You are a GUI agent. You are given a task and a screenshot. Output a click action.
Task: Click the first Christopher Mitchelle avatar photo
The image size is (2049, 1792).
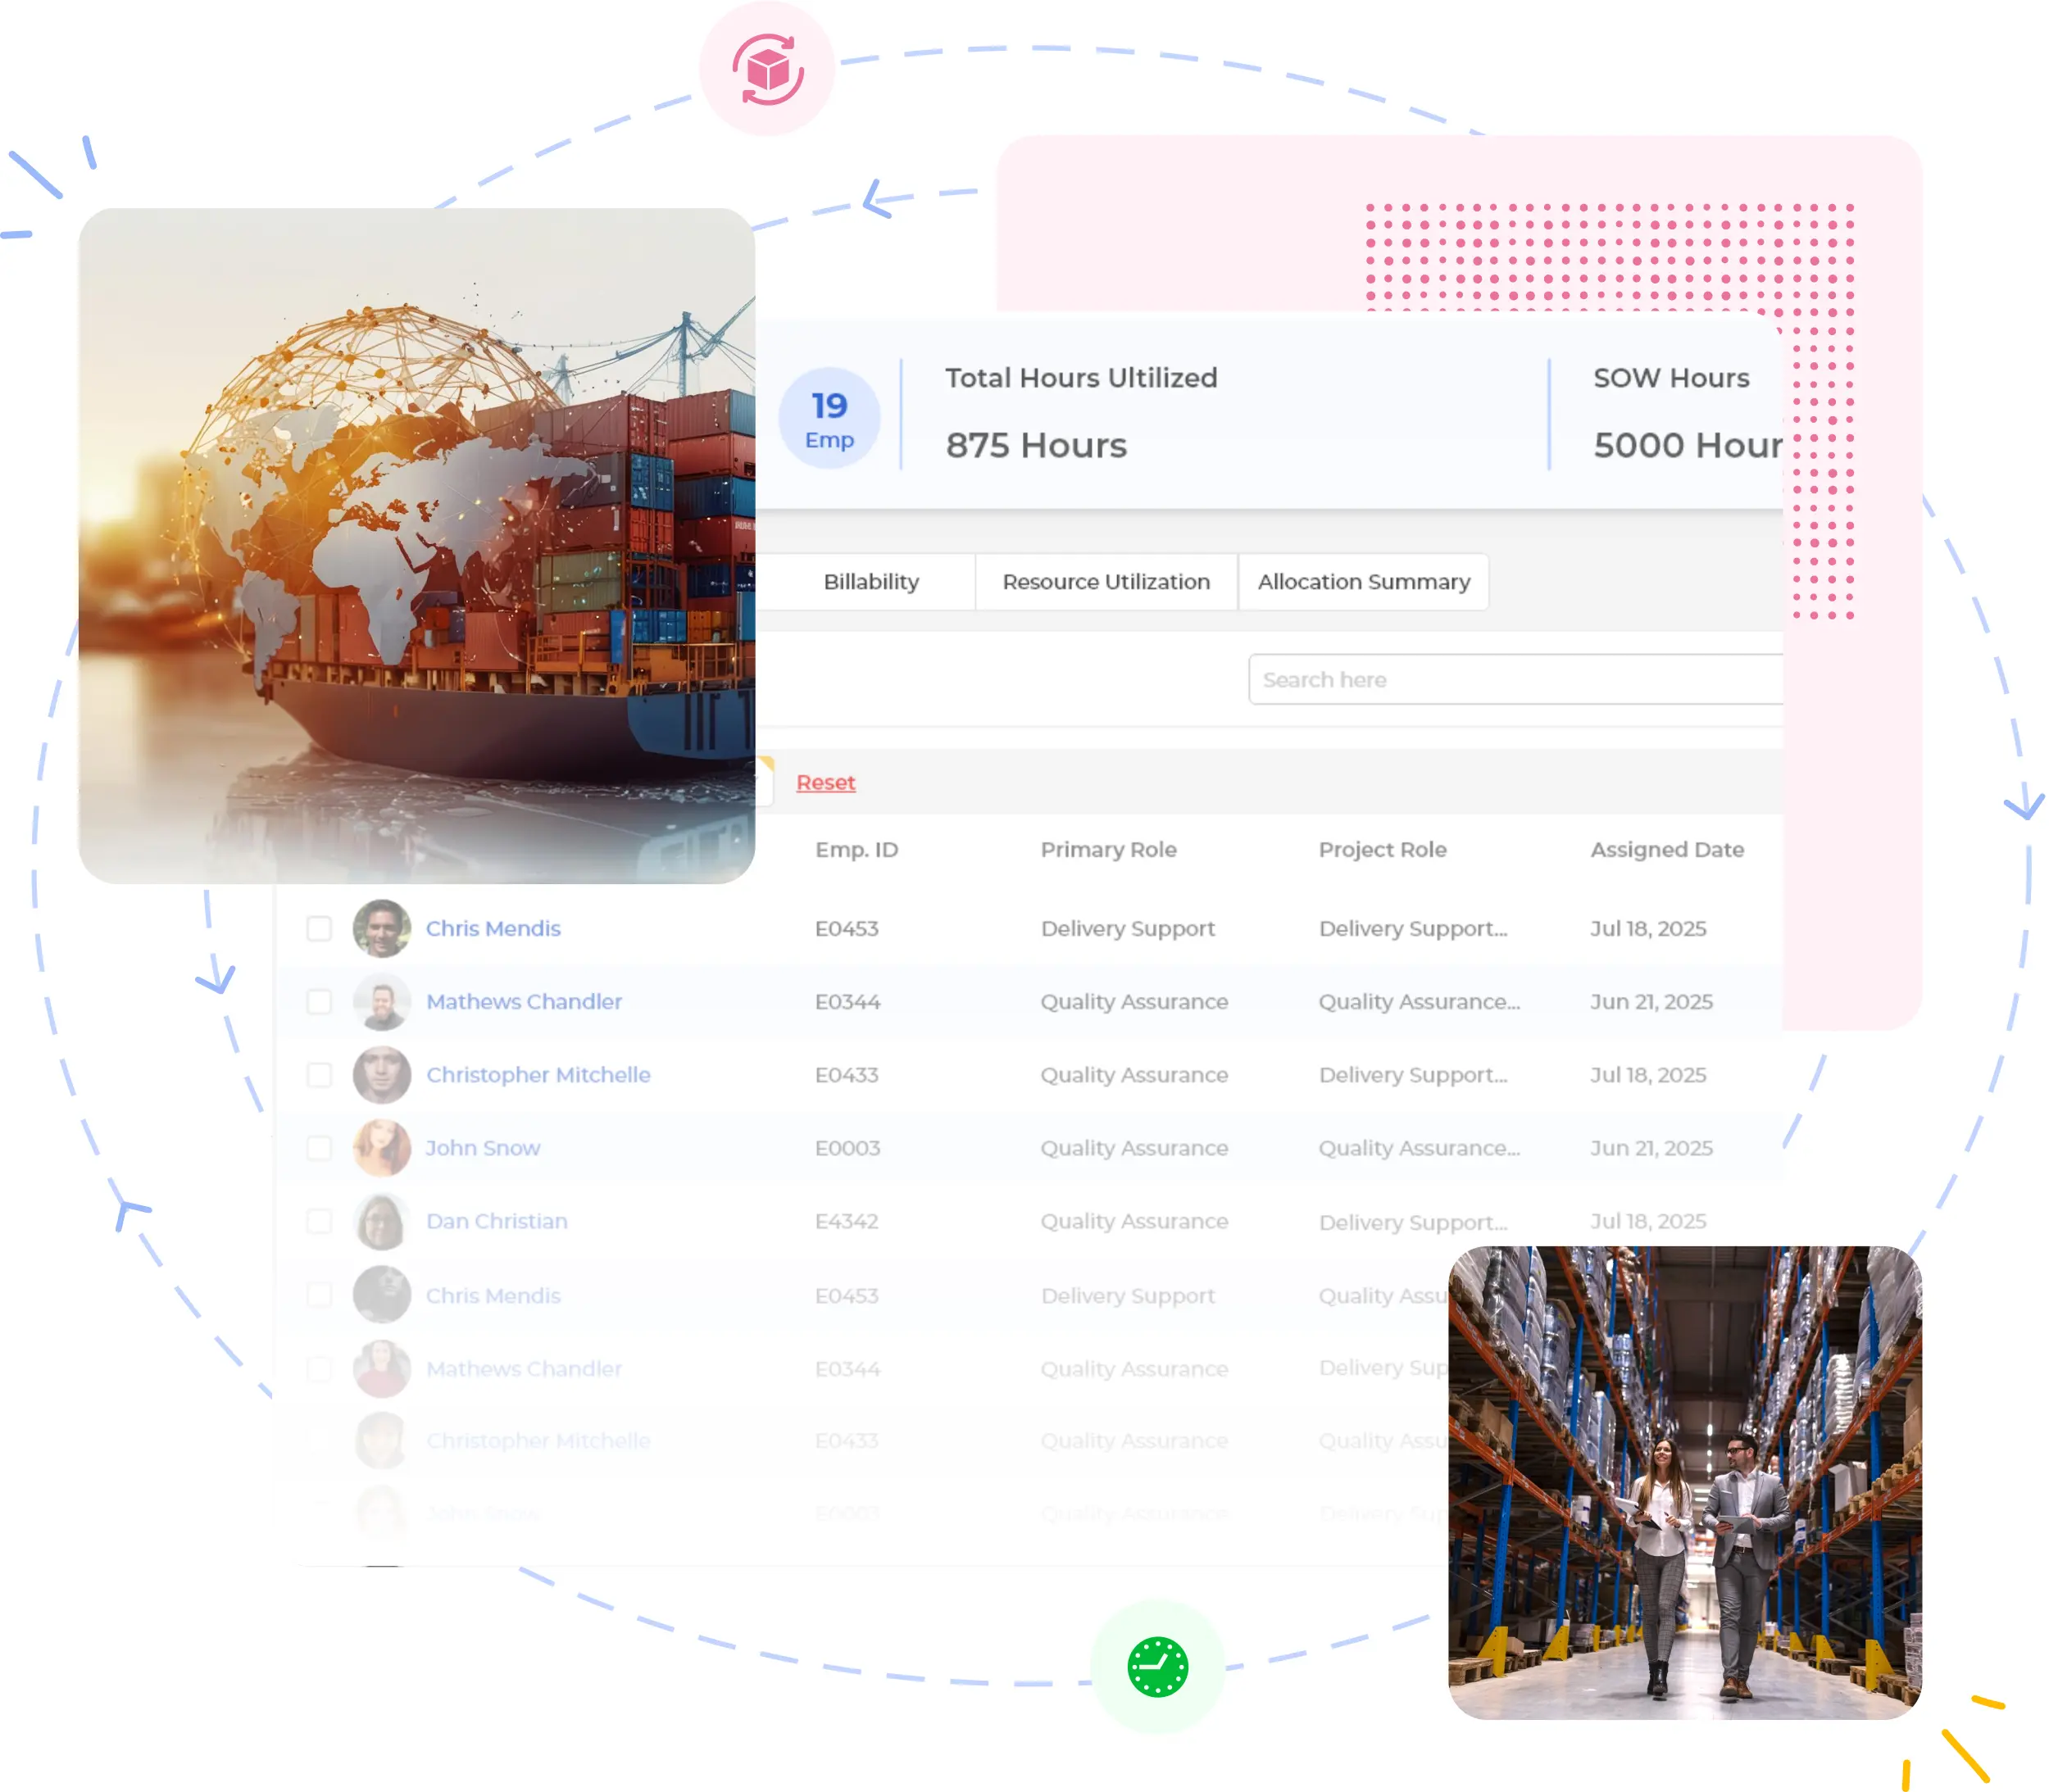[382, 1074]
